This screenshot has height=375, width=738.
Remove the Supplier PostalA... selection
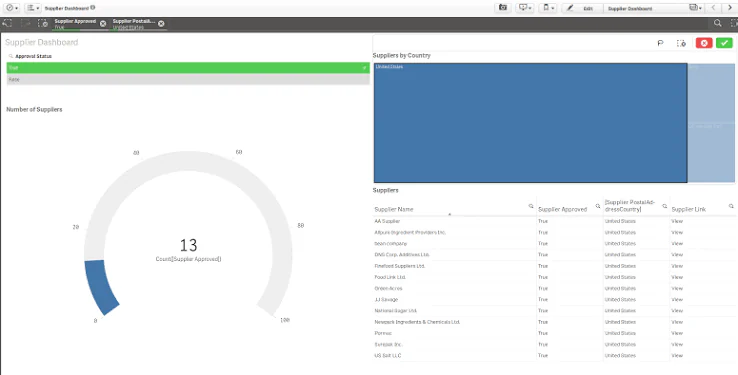tap(161, 24)
